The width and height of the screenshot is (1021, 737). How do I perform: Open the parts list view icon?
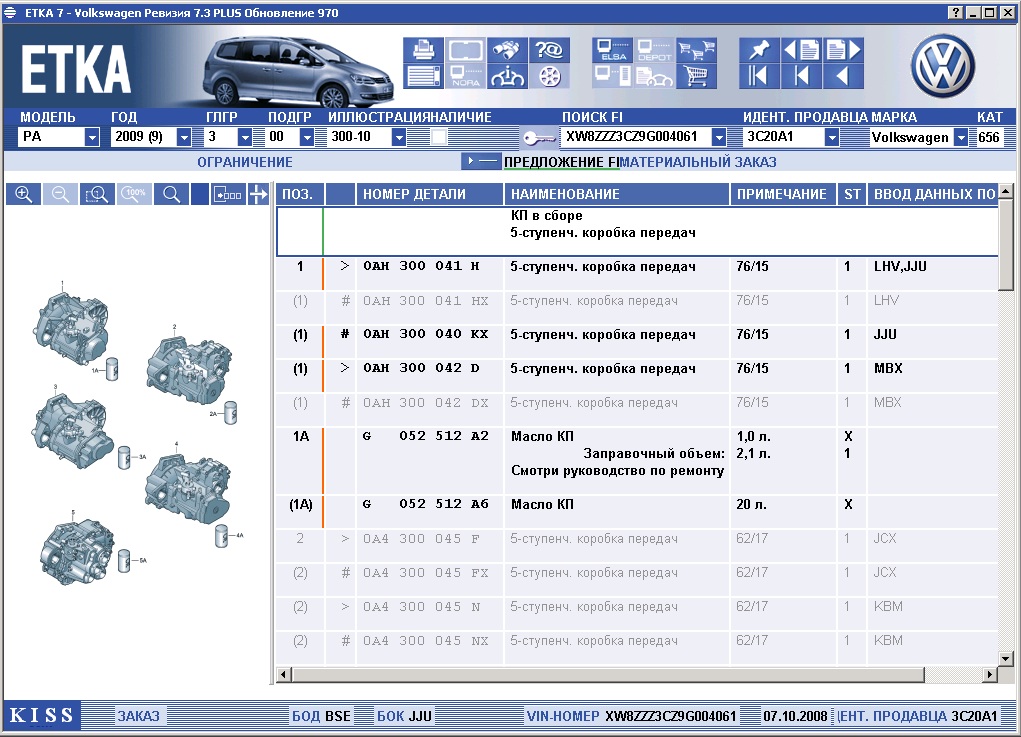point(423,76)
